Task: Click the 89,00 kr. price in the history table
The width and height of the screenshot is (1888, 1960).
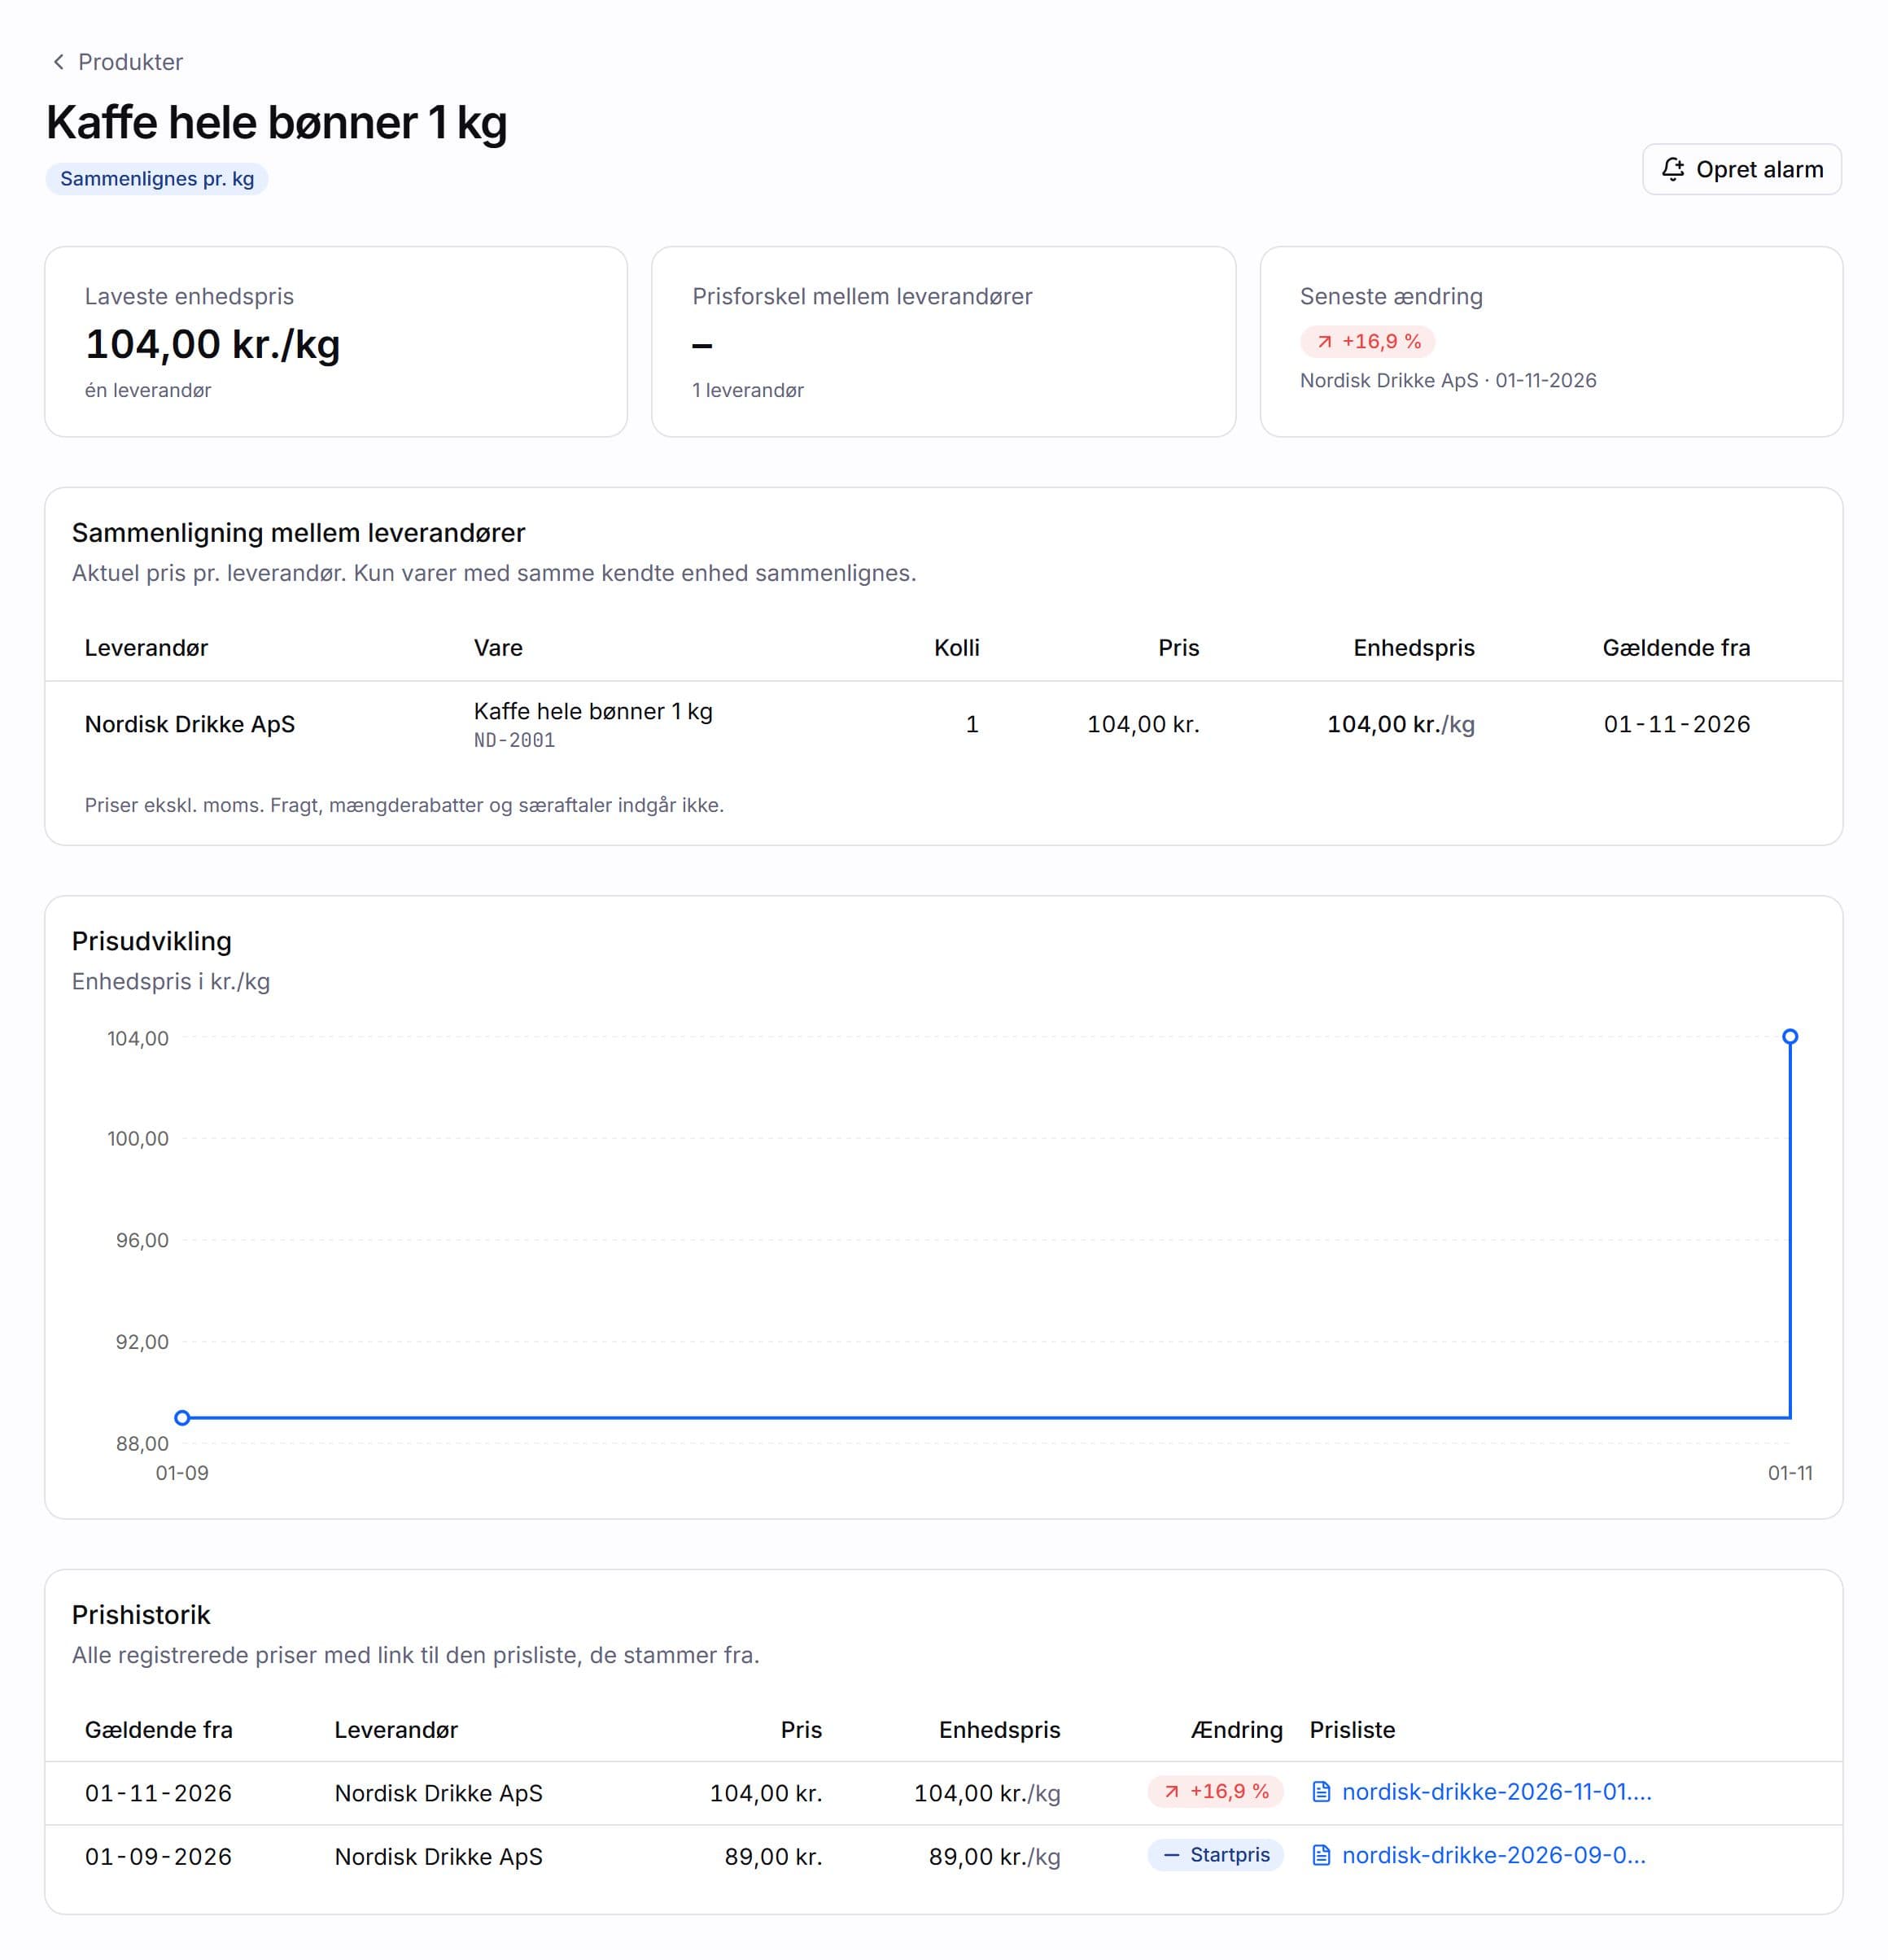Action: (773, 1858)
